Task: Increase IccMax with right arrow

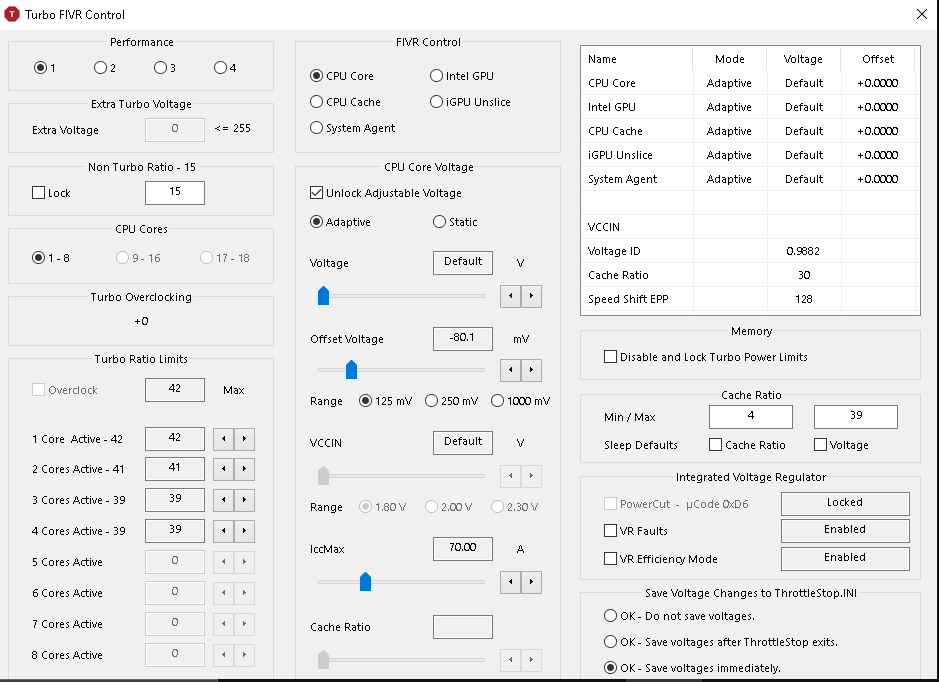Action: coord(531,581)
